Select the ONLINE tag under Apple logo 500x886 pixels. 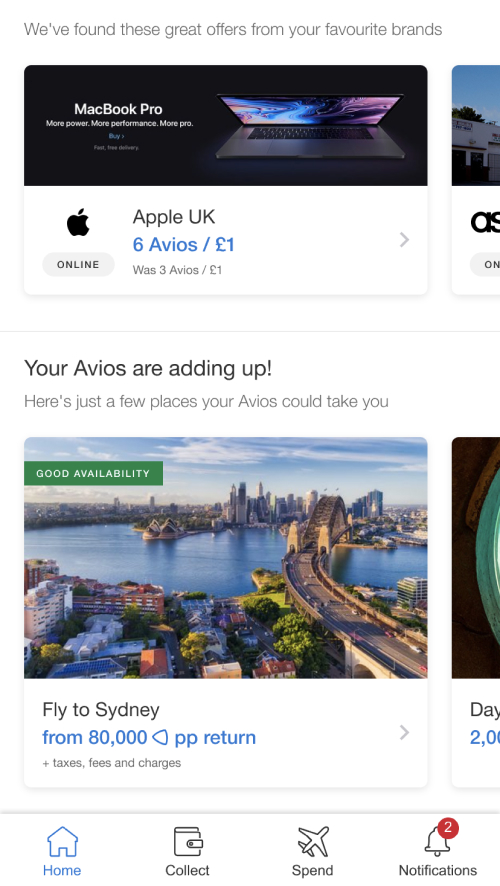coord(78,264)
